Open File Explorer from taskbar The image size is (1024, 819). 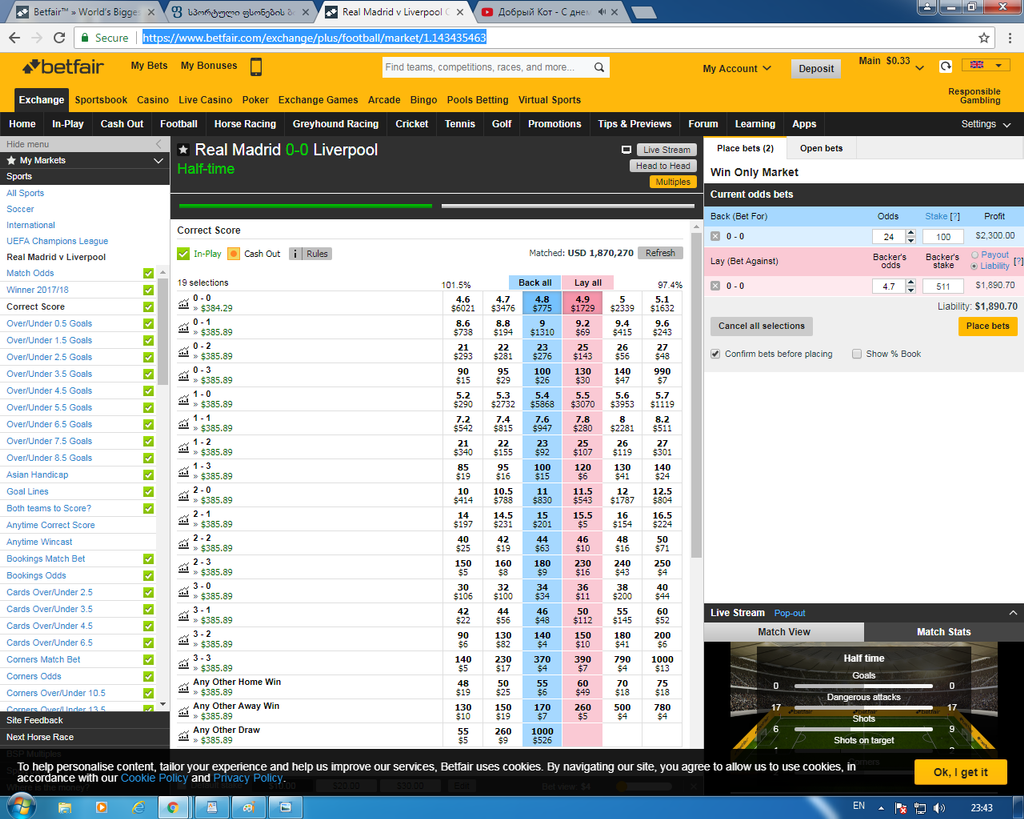pyautogui.click(x=65, y=808)
